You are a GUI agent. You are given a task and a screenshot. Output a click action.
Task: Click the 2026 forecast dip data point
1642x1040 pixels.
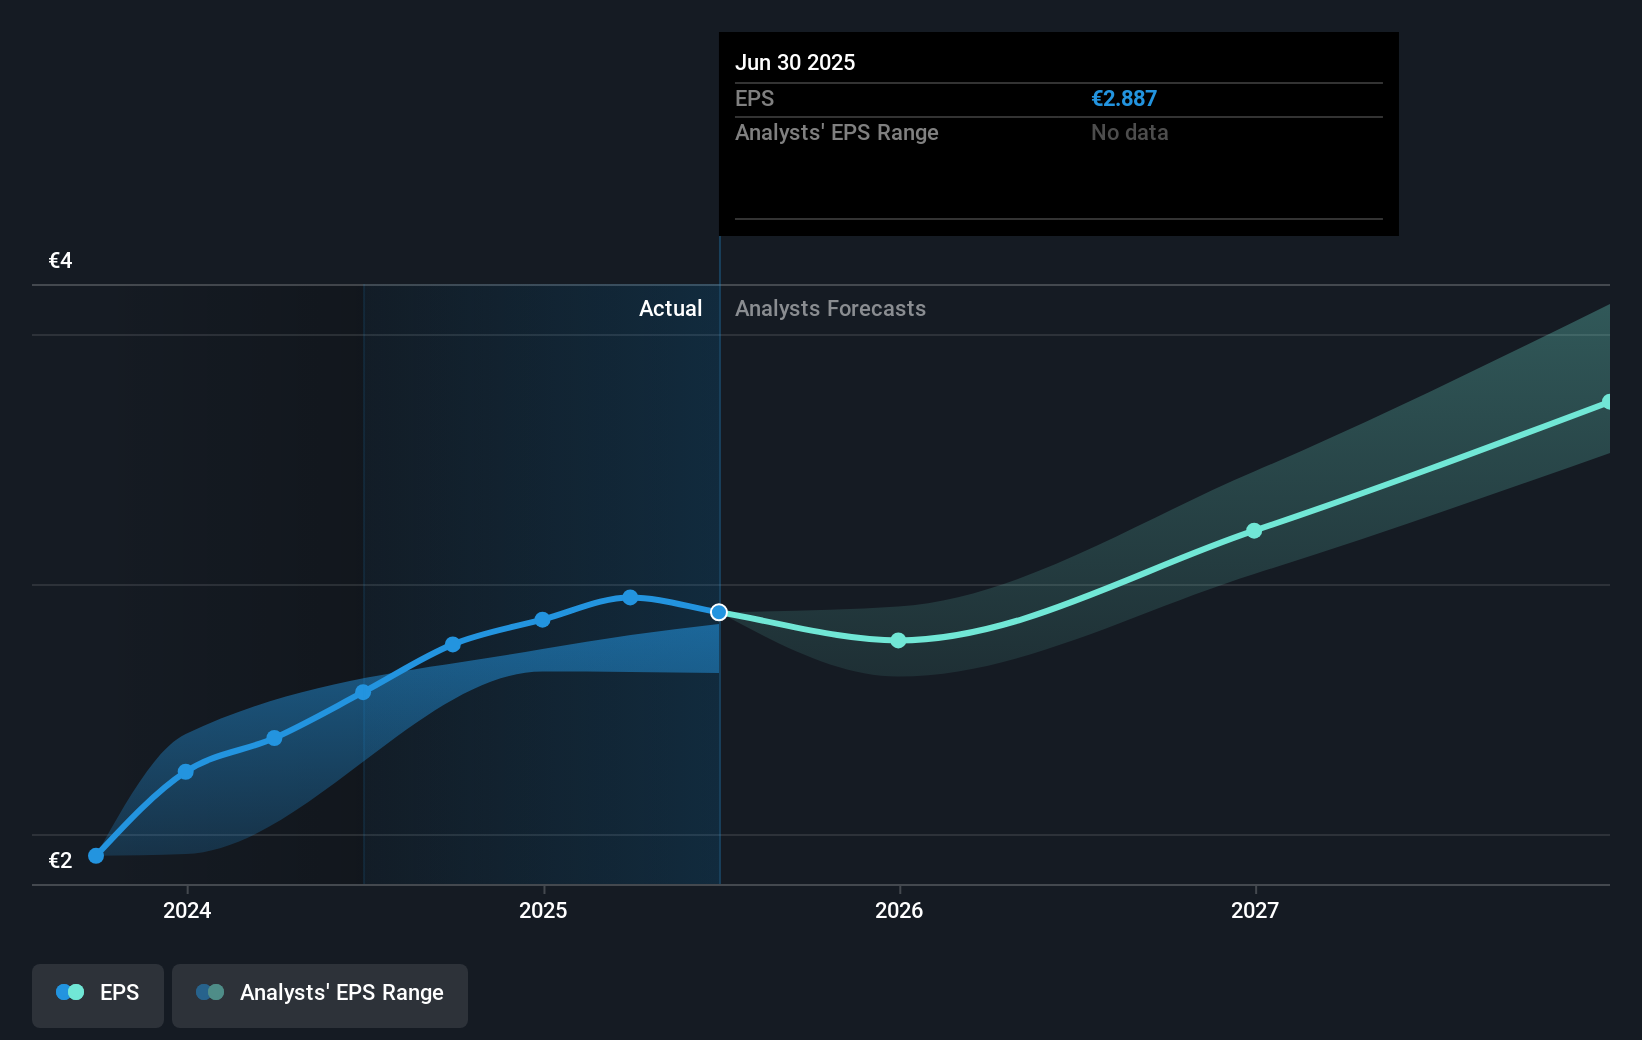pos(898,641)
